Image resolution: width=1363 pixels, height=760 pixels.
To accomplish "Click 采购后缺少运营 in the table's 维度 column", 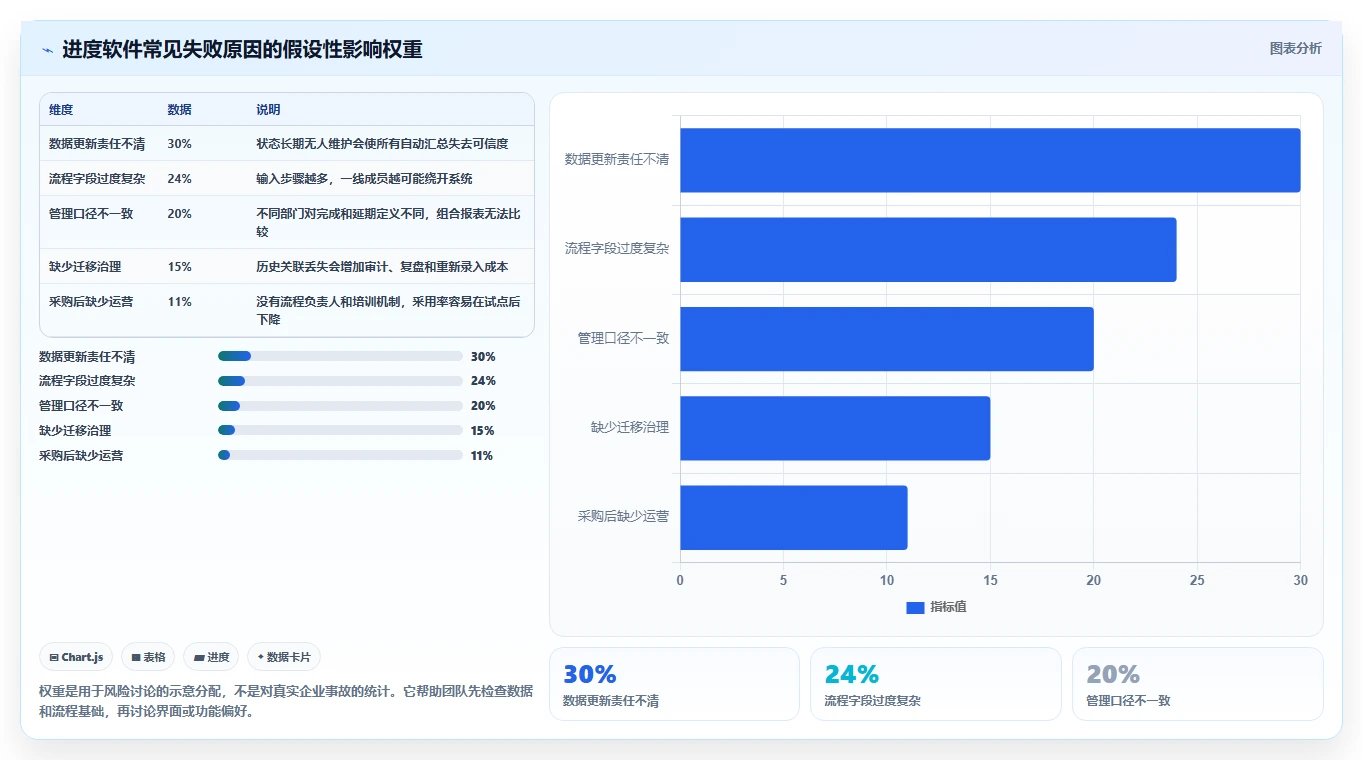I will pyautogui.click(x=91, y=302).
